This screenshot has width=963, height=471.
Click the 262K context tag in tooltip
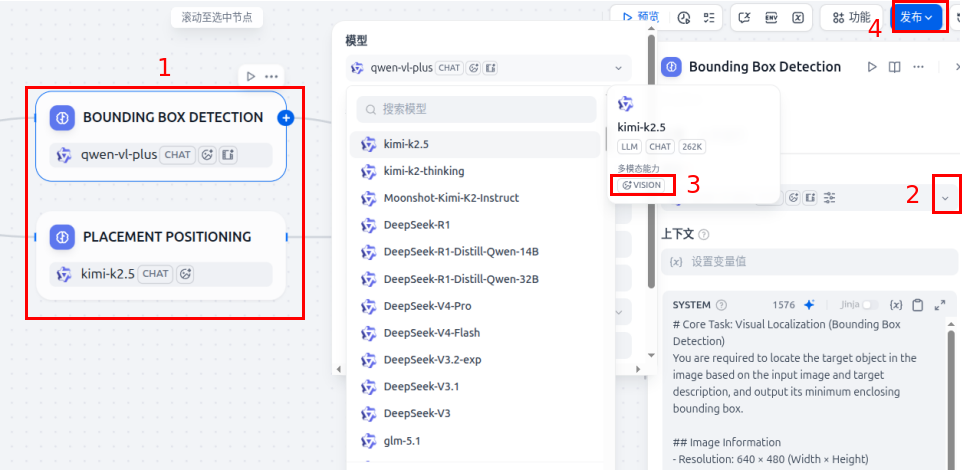click(693, 147)
